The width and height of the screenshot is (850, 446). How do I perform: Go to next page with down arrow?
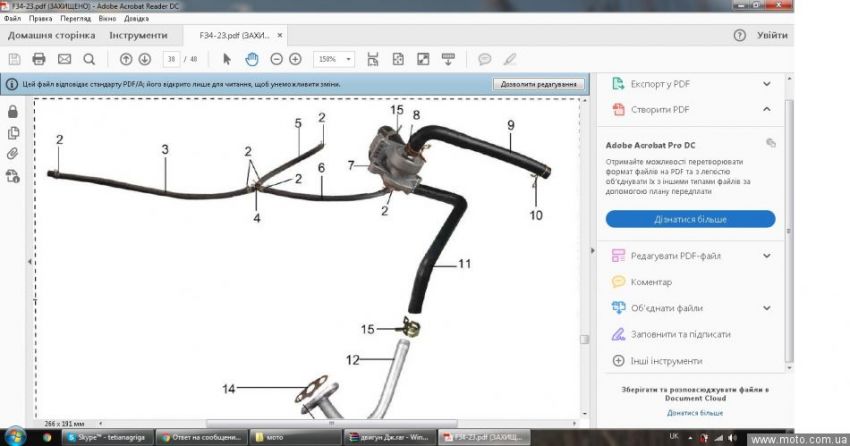point(144,59)
